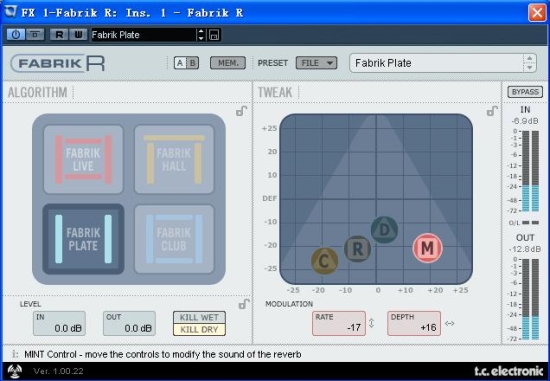The image size is (550, 381).
Task: Click the M modulation control puck
Action: pyautogui.click(x=427, y=248)
